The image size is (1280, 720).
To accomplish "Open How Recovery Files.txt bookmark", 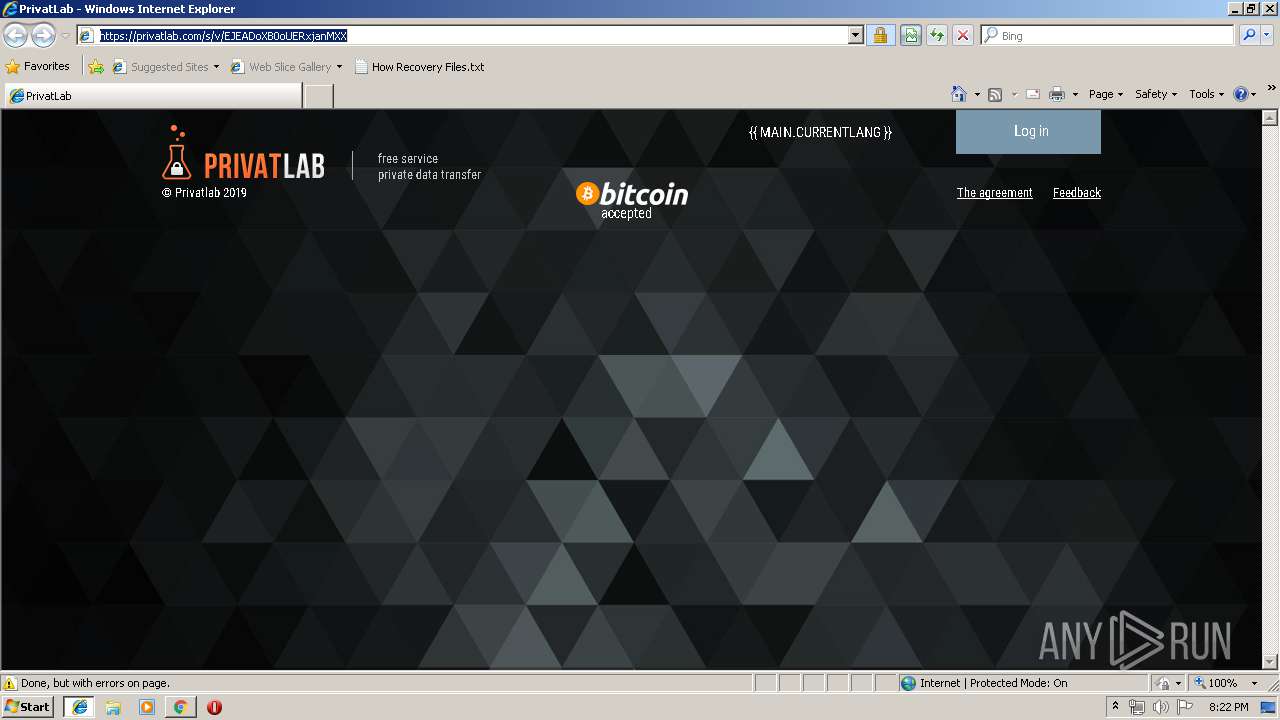I will 419,67.
